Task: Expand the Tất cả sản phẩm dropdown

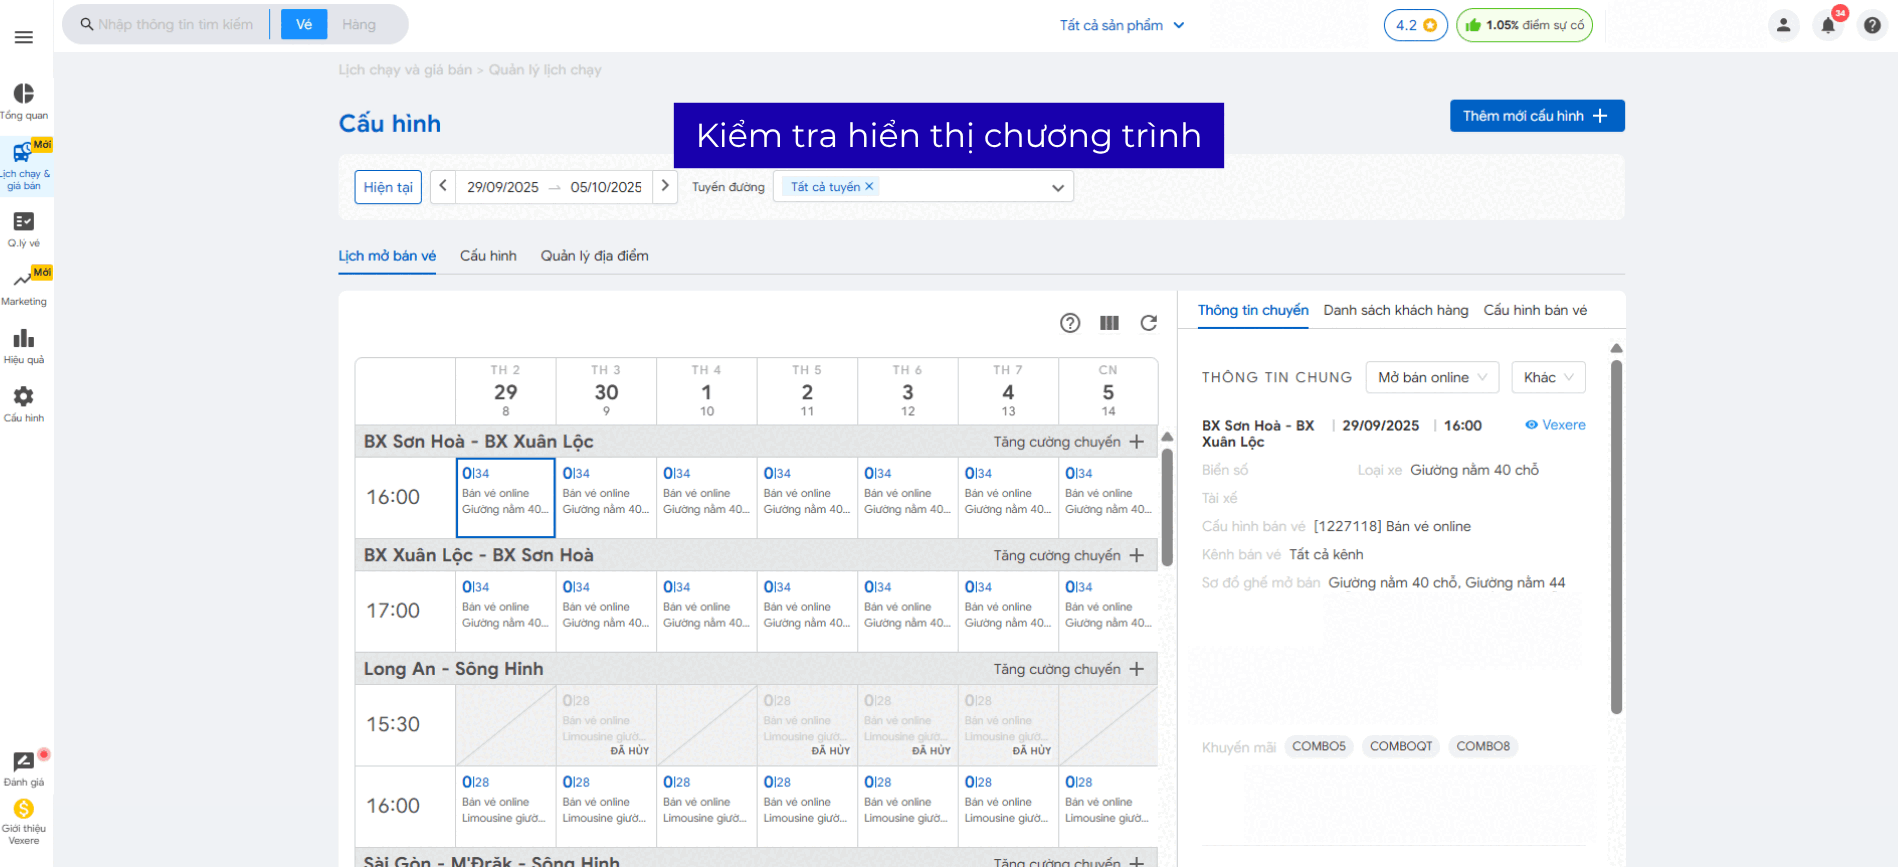Action: (x=1121, y=25)
